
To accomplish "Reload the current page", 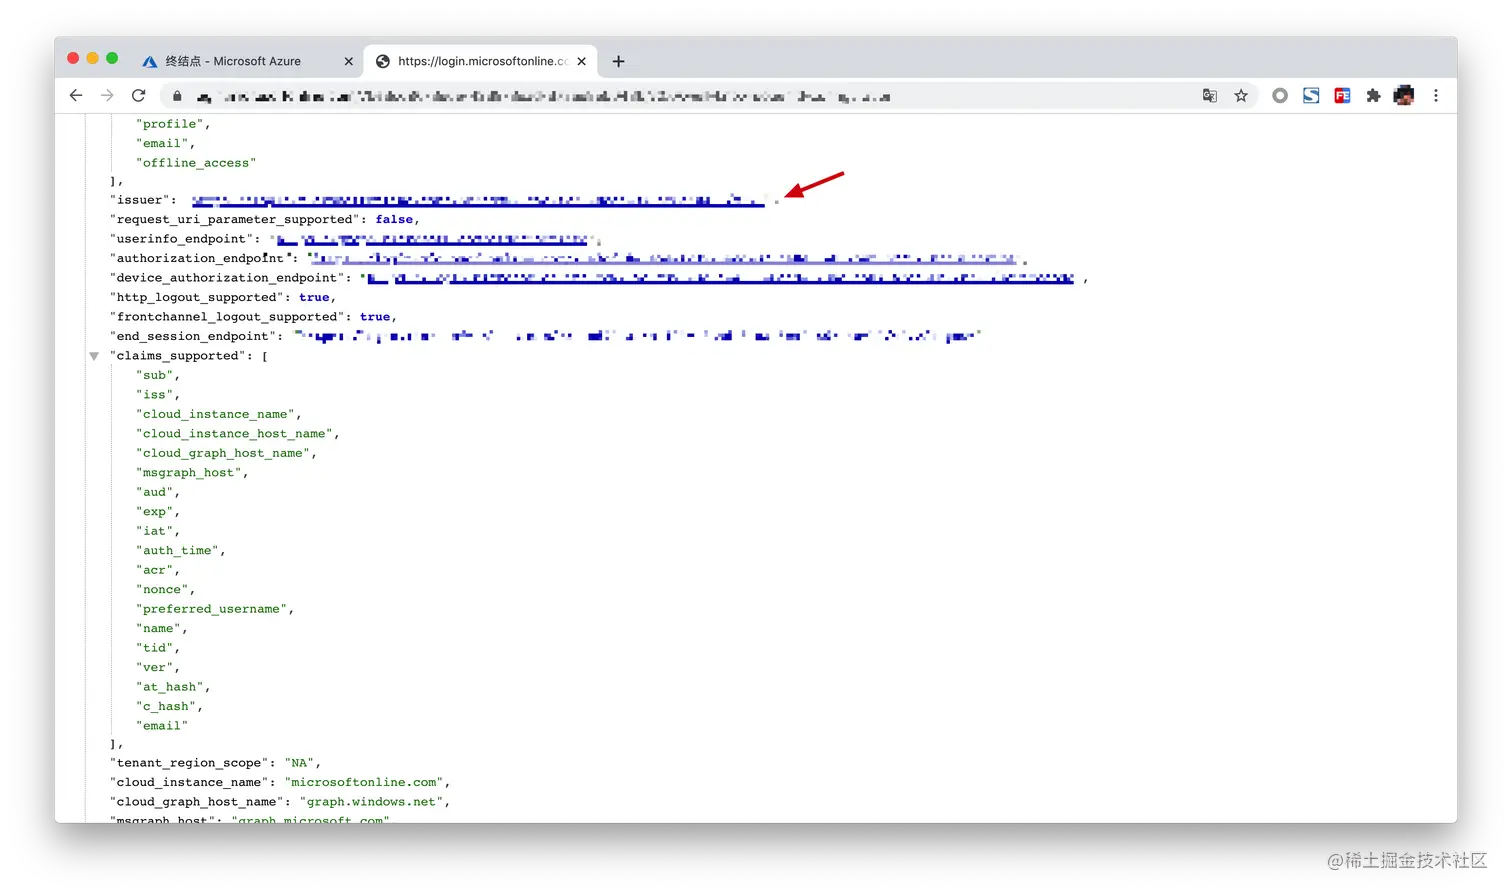I will [x=139, y=96].
